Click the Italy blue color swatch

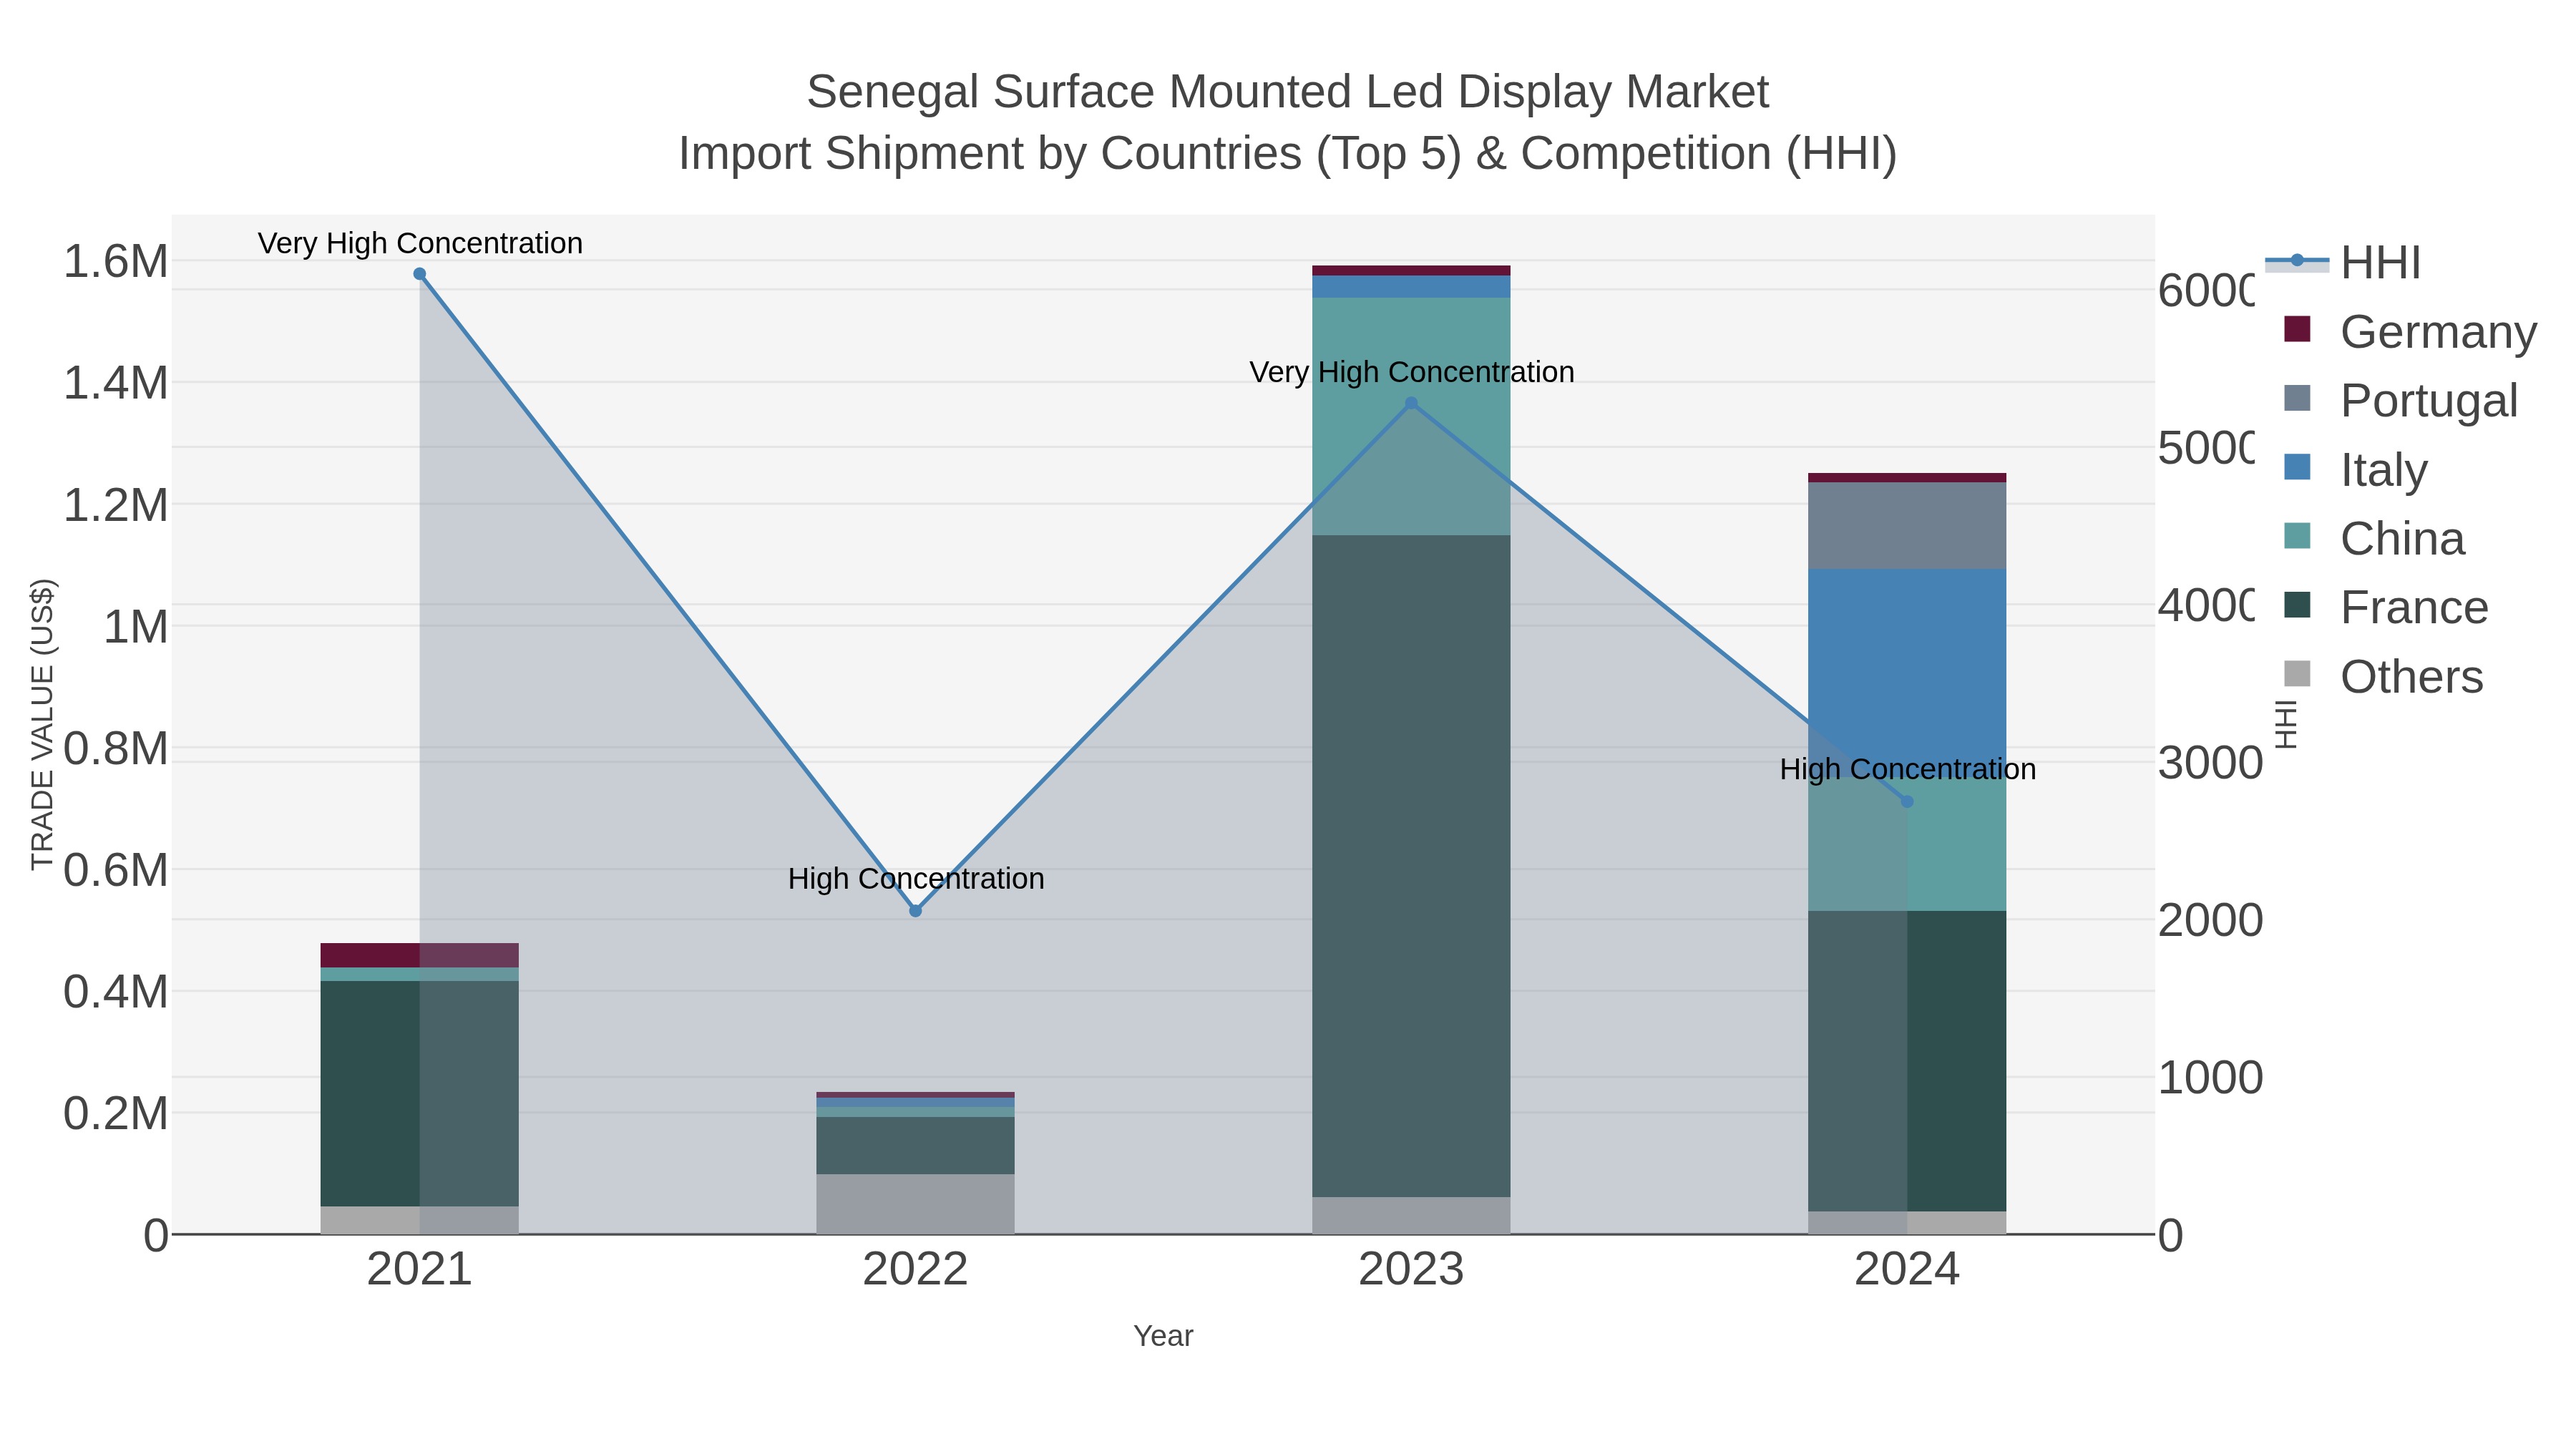point(2297,467)
